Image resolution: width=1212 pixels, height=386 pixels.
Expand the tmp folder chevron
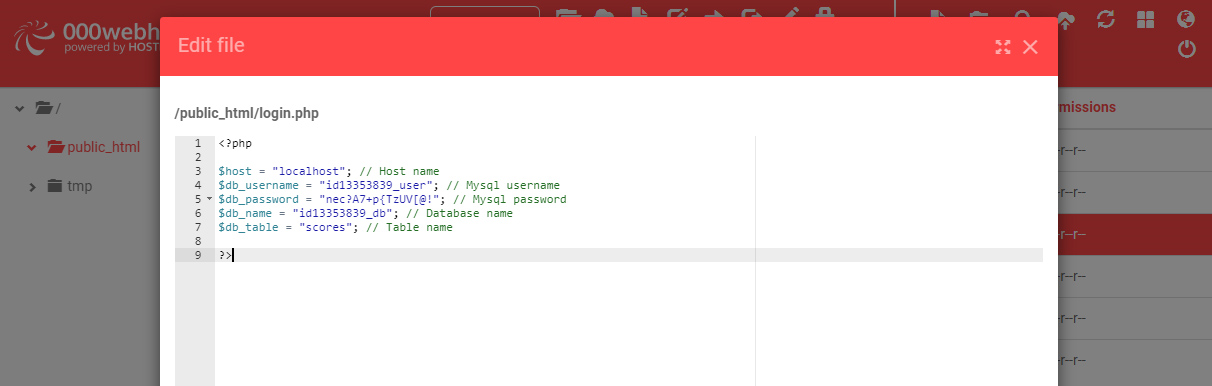[x=32, y=187]
